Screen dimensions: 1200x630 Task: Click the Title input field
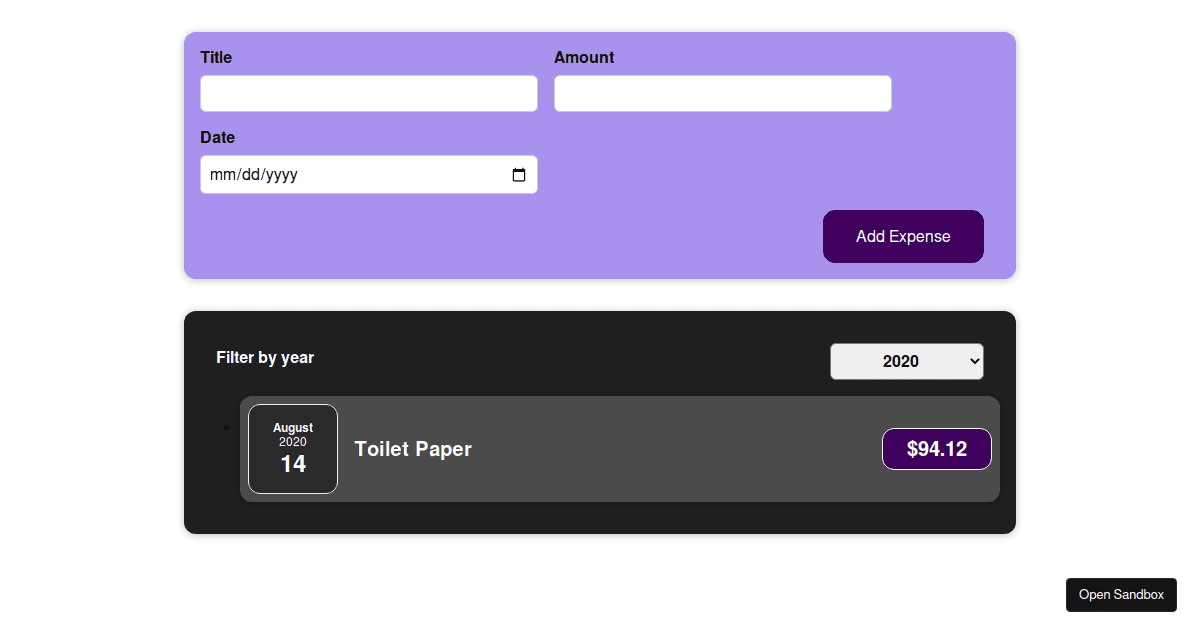tap(369, 94)
